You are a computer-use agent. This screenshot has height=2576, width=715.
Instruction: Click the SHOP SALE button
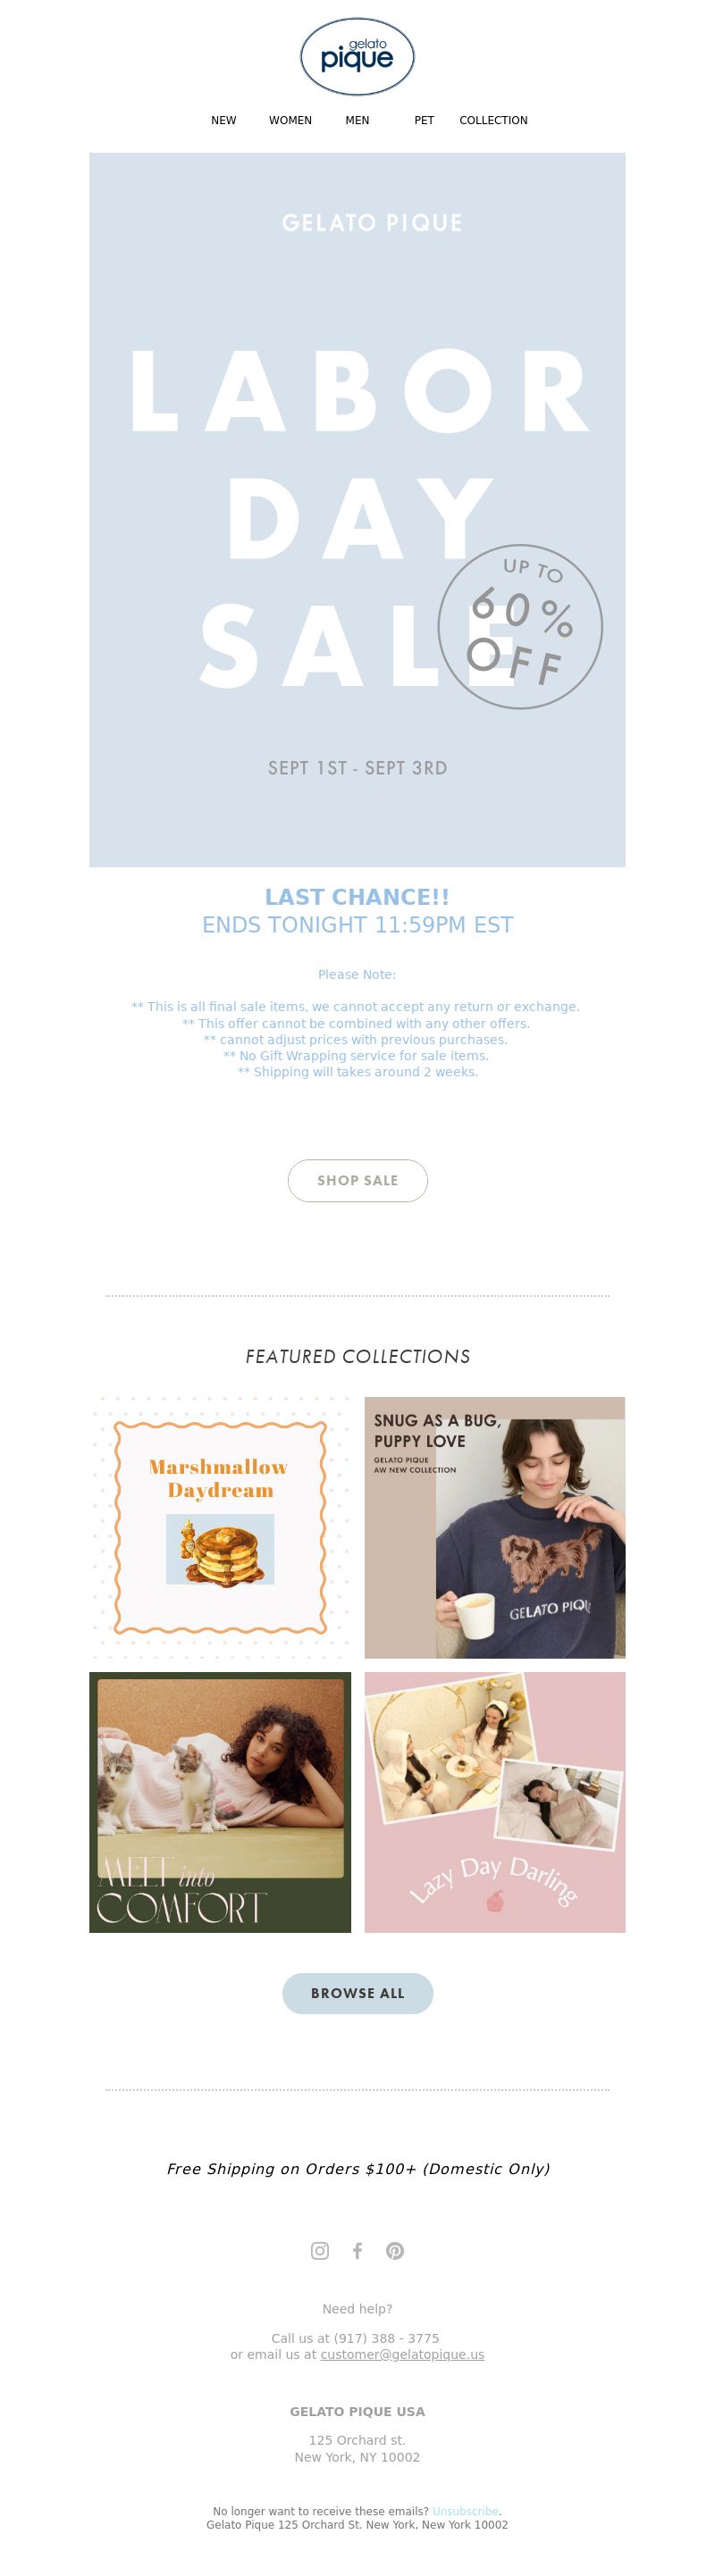point(357,1181)
